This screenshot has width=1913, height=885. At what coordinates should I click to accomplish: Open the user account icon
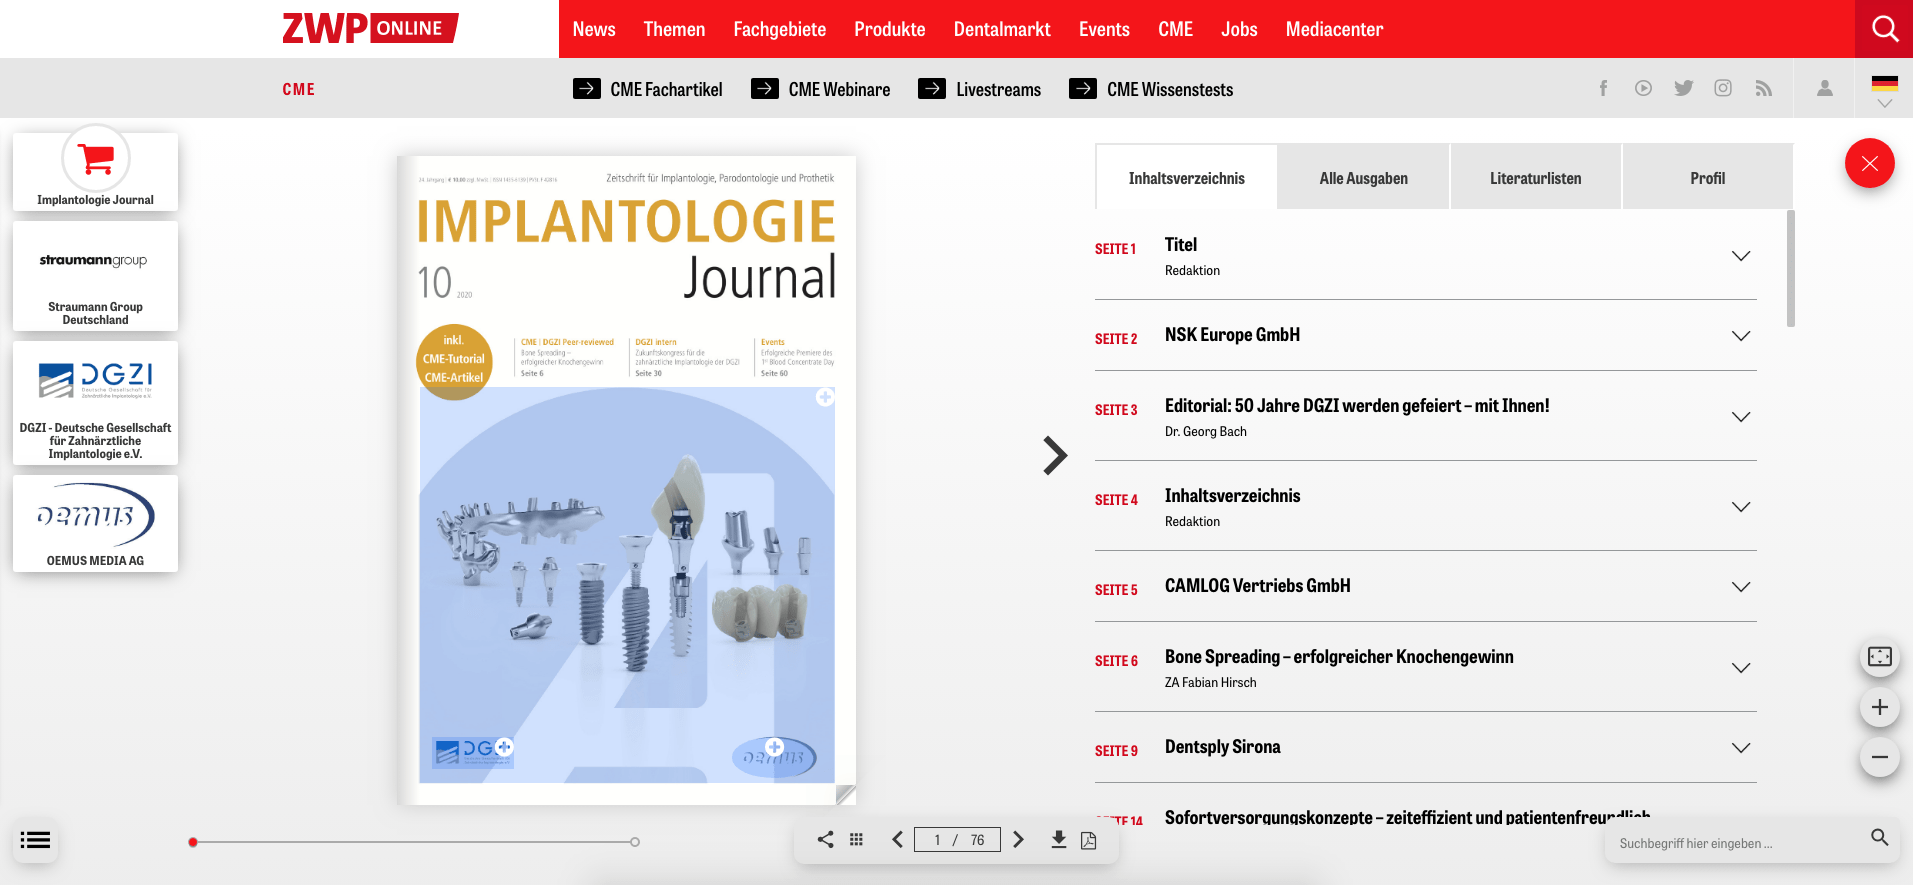[1825, 88]
